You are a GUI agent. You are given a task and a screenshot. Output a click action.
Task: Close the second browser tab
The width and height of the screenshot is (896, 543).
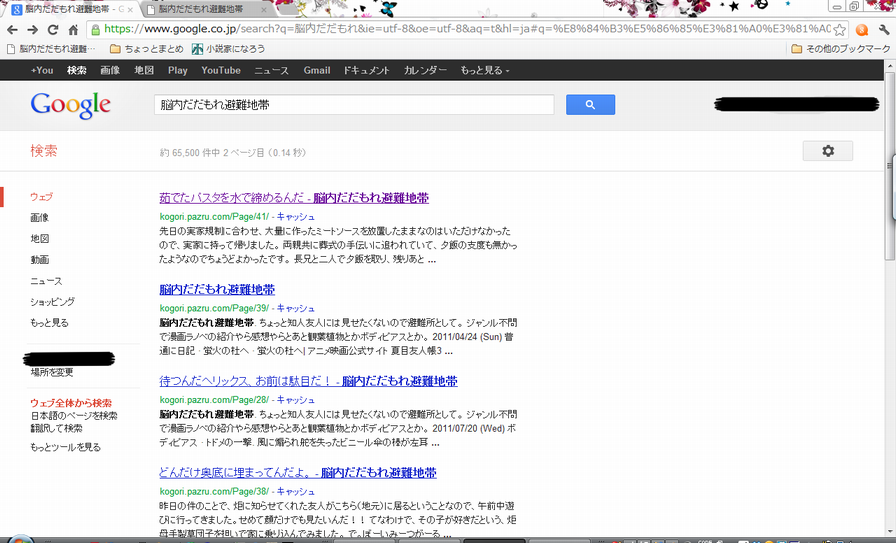coord(263,10)
